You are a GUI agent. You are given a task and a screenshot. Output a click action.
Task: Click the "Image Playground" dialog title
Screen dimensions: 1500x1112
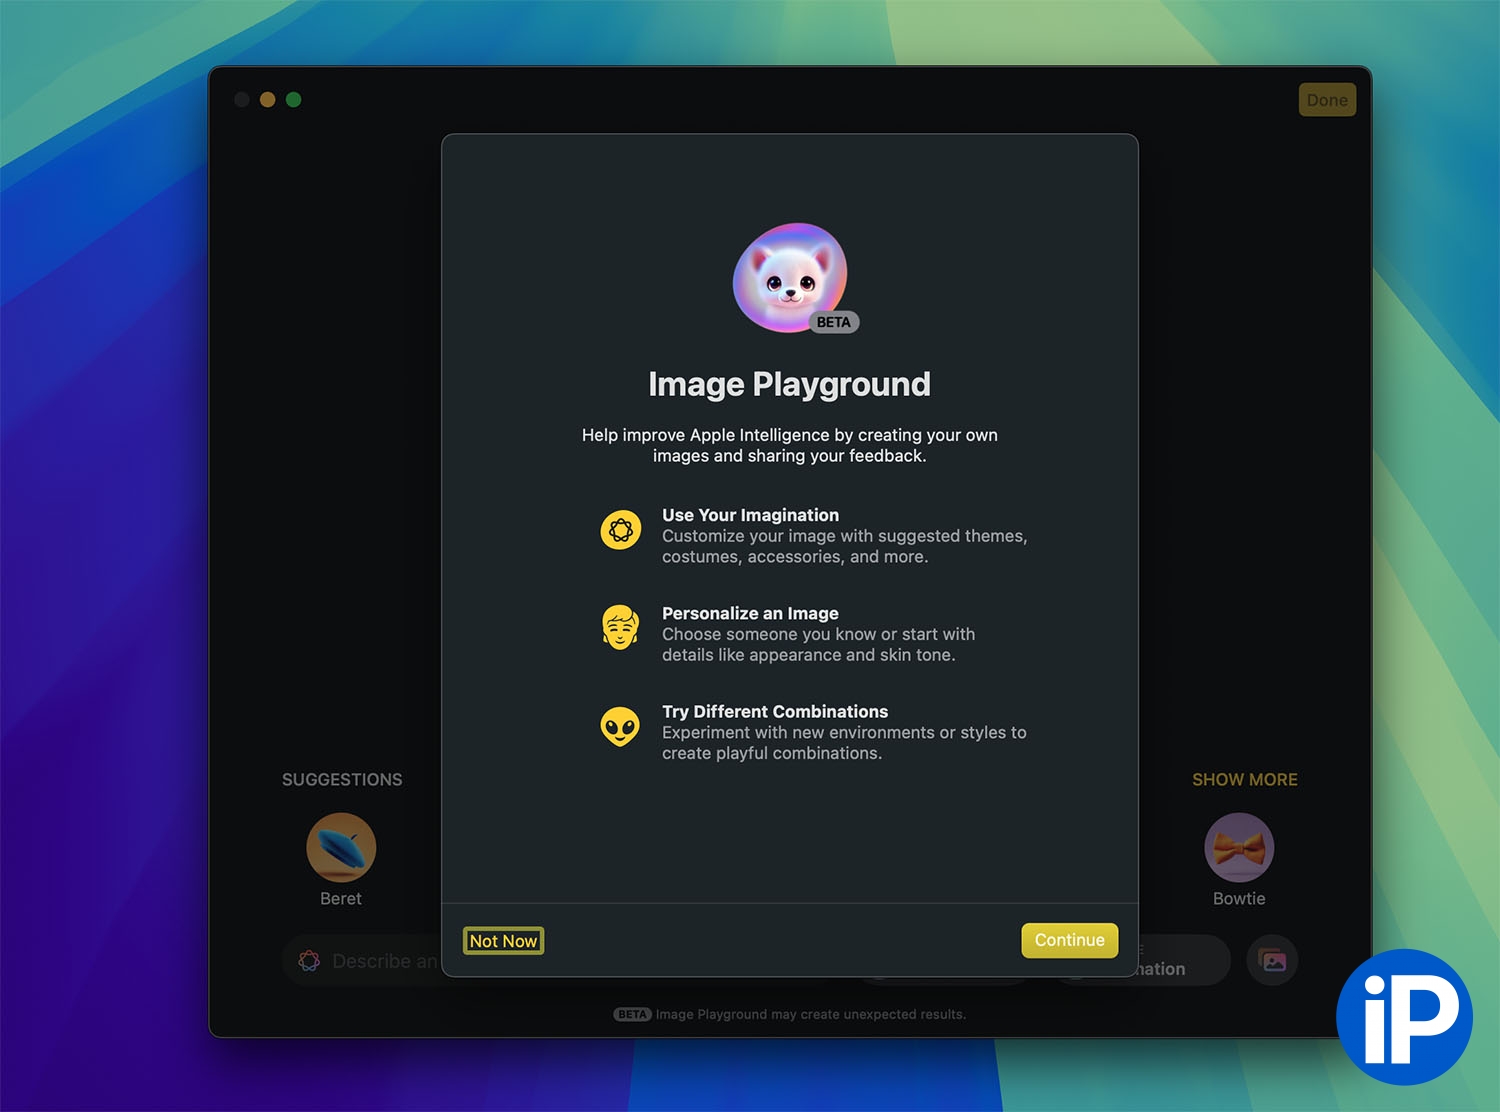[789, 384]
